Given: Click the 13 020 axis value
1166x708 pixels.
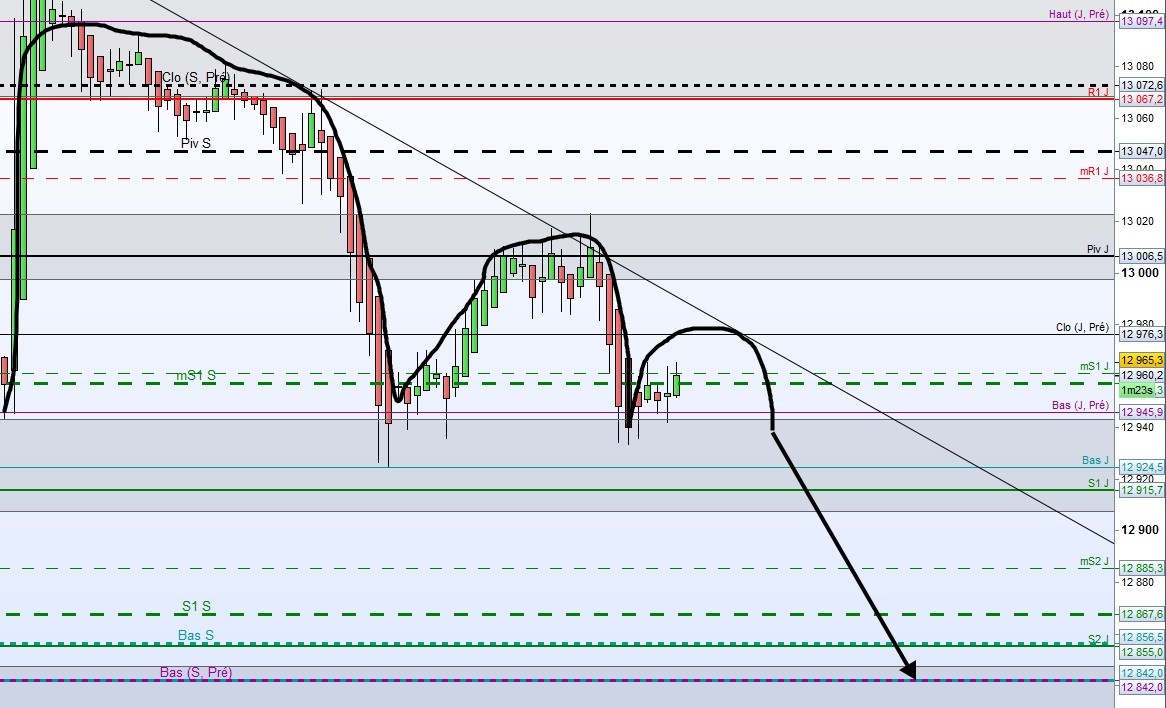Looking at the screenshot, I should (1138, 221).
